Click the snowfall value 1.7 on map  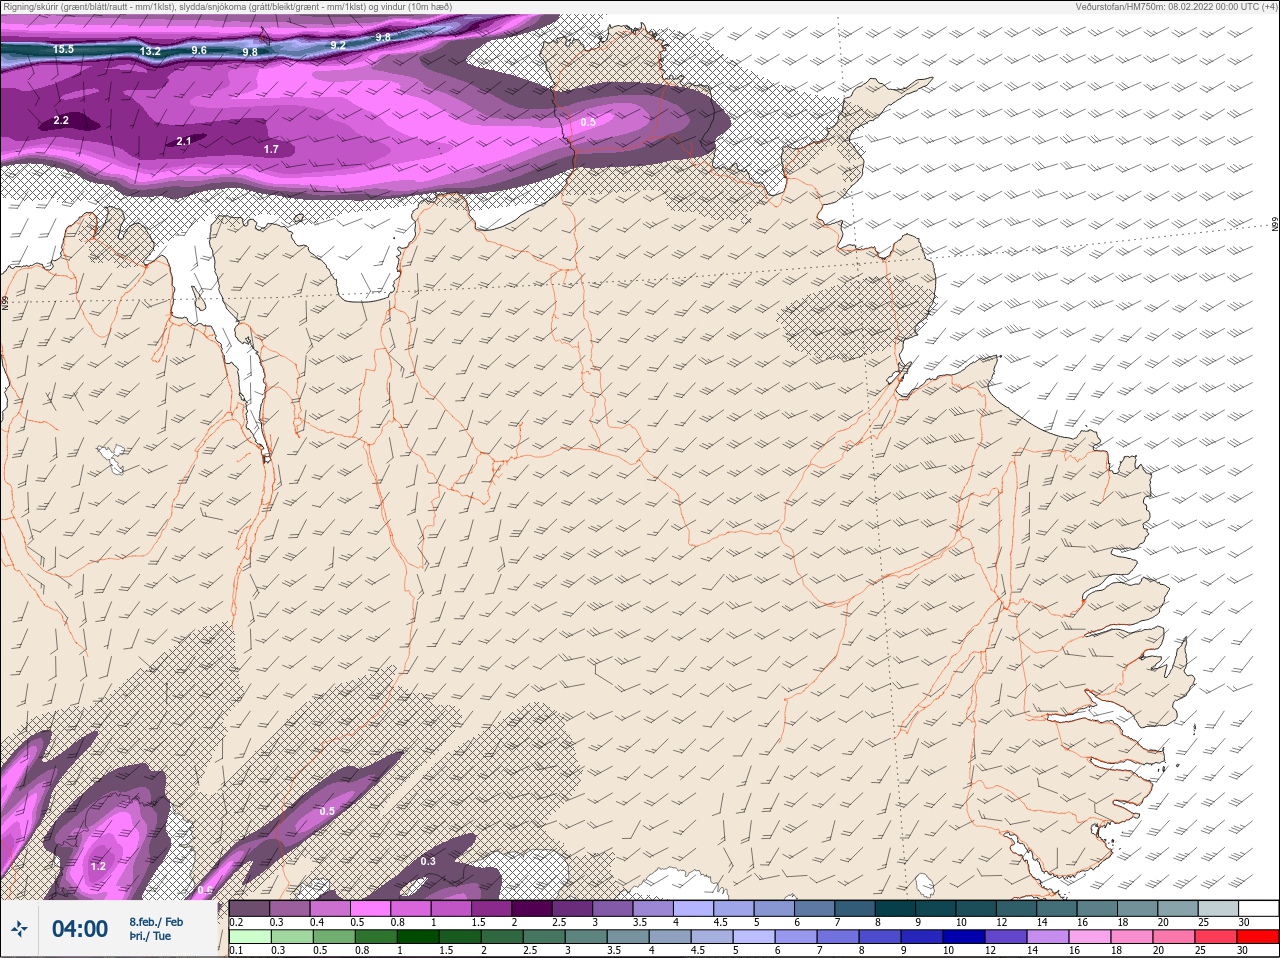click(x=271, y=149)
